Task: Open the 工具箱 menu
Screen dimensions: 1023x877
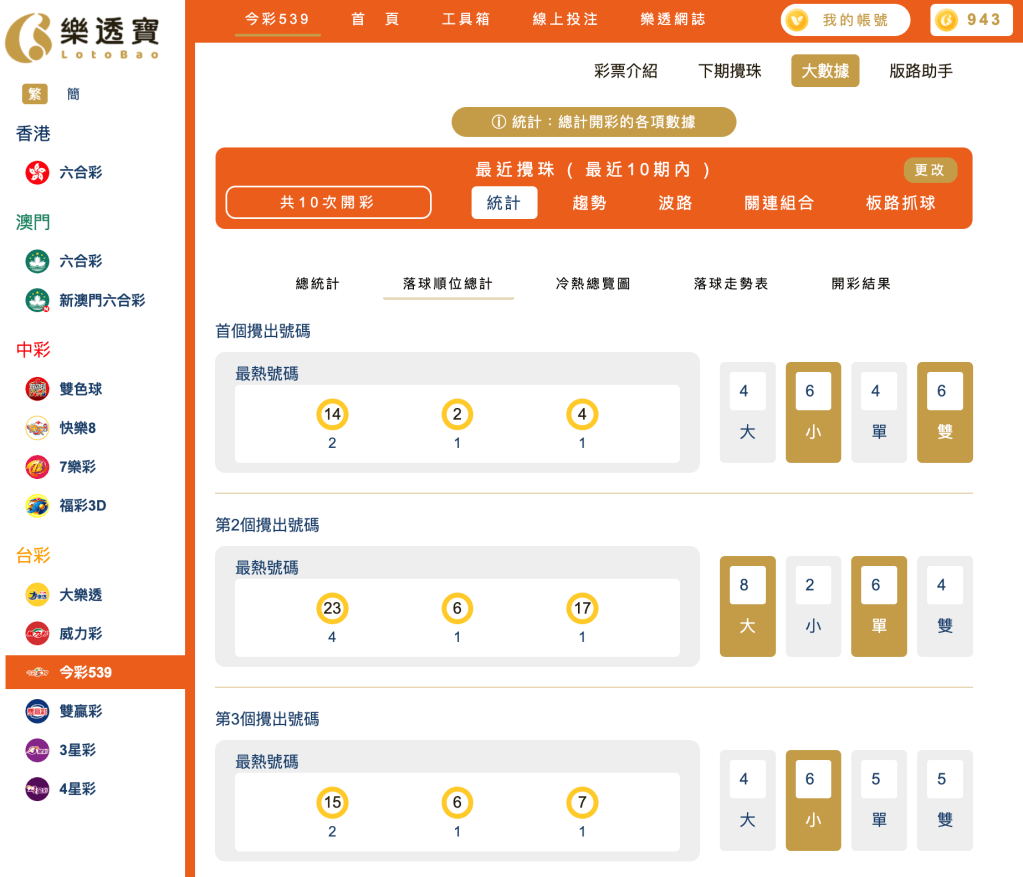Action: [x=464, y=18]
